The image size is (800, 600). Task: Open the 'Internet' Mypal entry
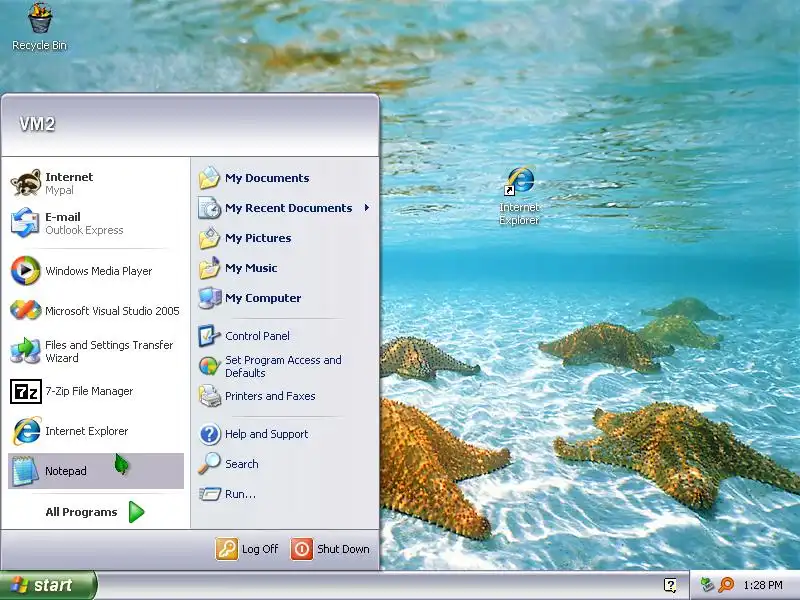point(96,183)
